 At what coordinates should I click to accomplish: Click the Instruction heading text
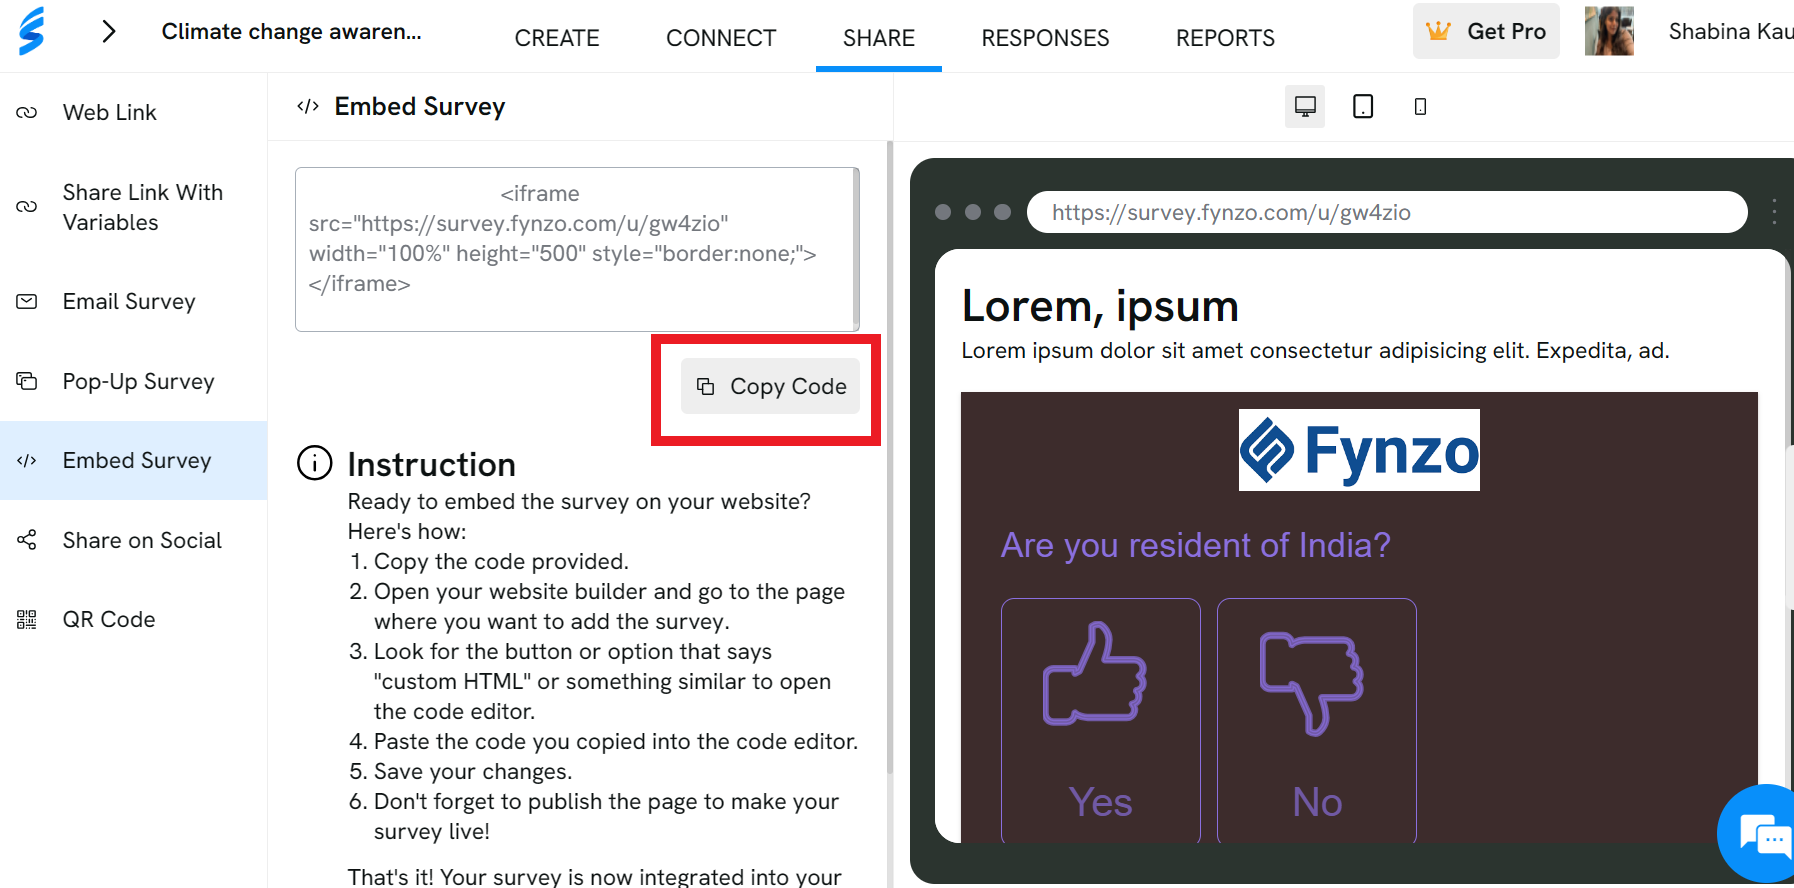pos(431,464)
